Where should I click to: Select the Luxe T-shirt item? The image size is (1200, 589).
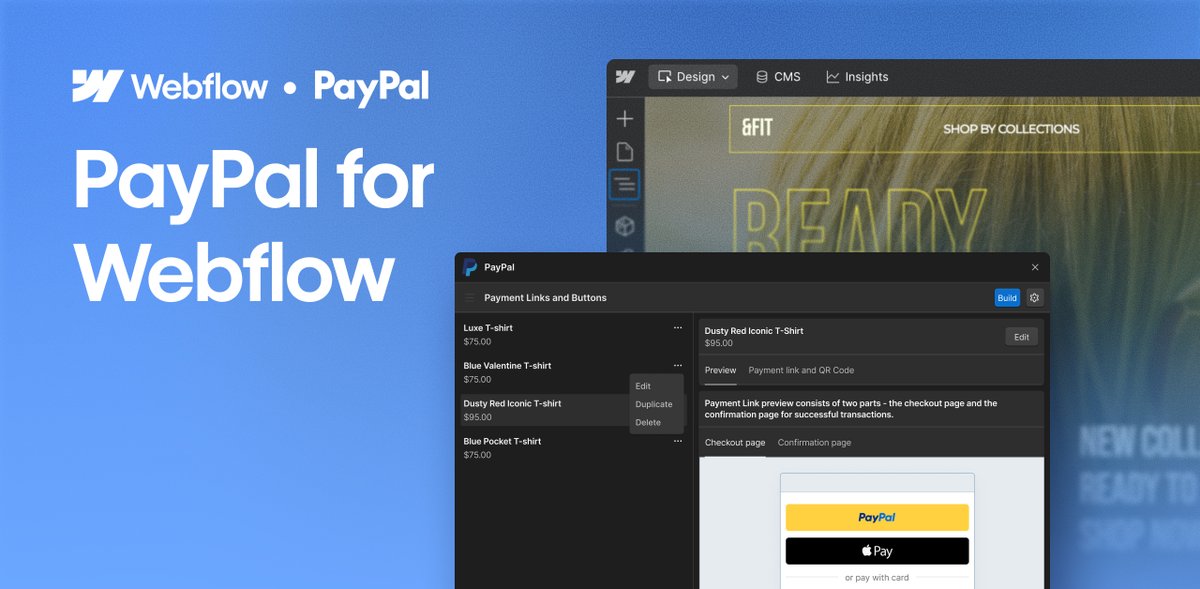[x=573, y=335]
